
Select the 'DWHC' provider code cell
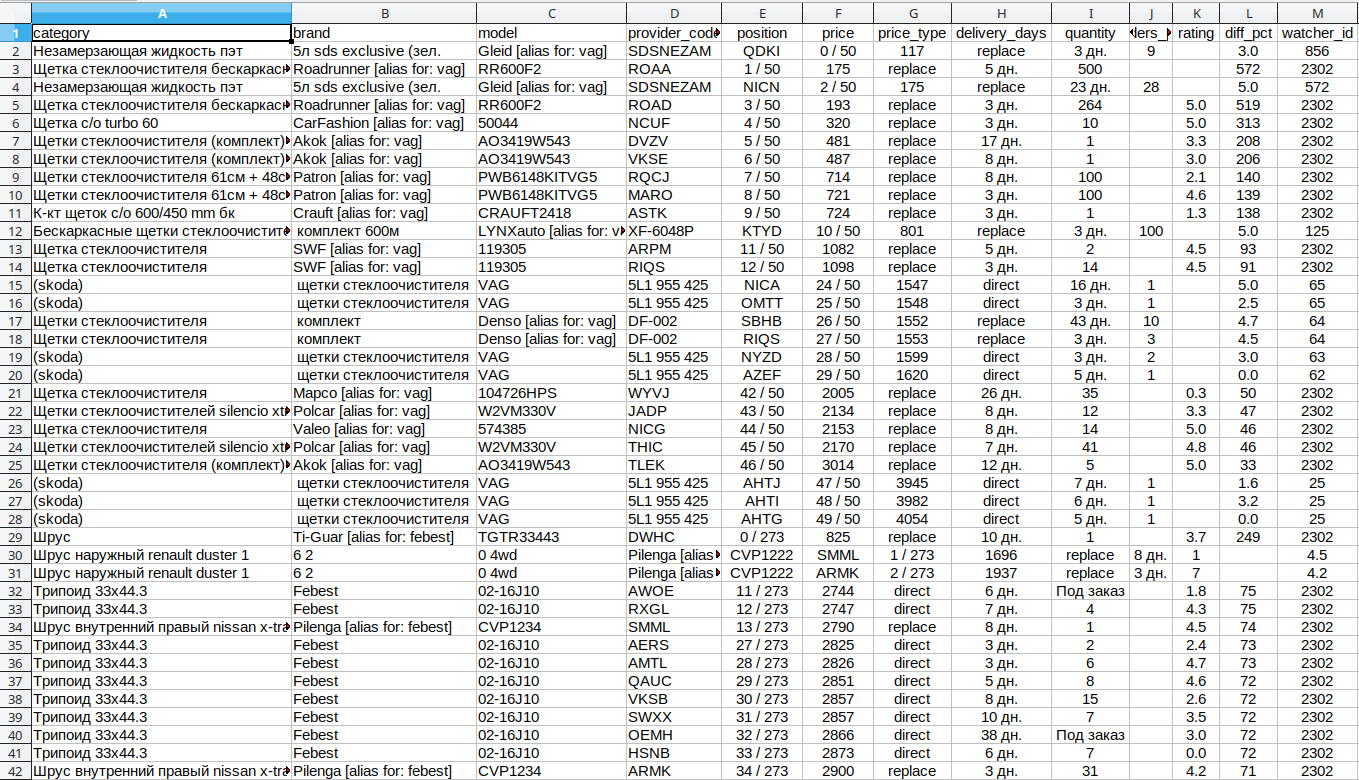[x=674, y=537]
